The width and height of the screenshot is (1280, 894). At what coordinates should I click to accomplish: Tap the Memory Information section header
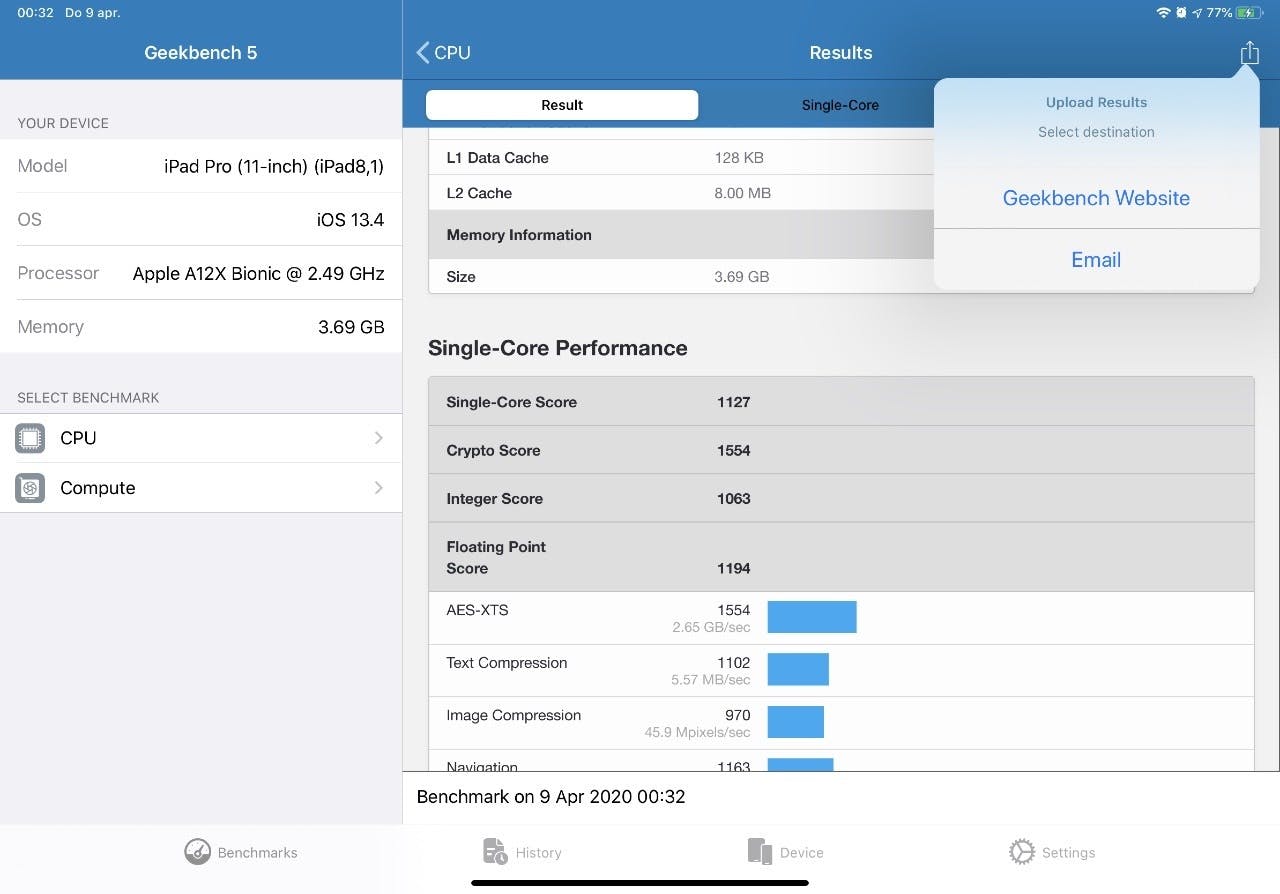click(519, 235)
